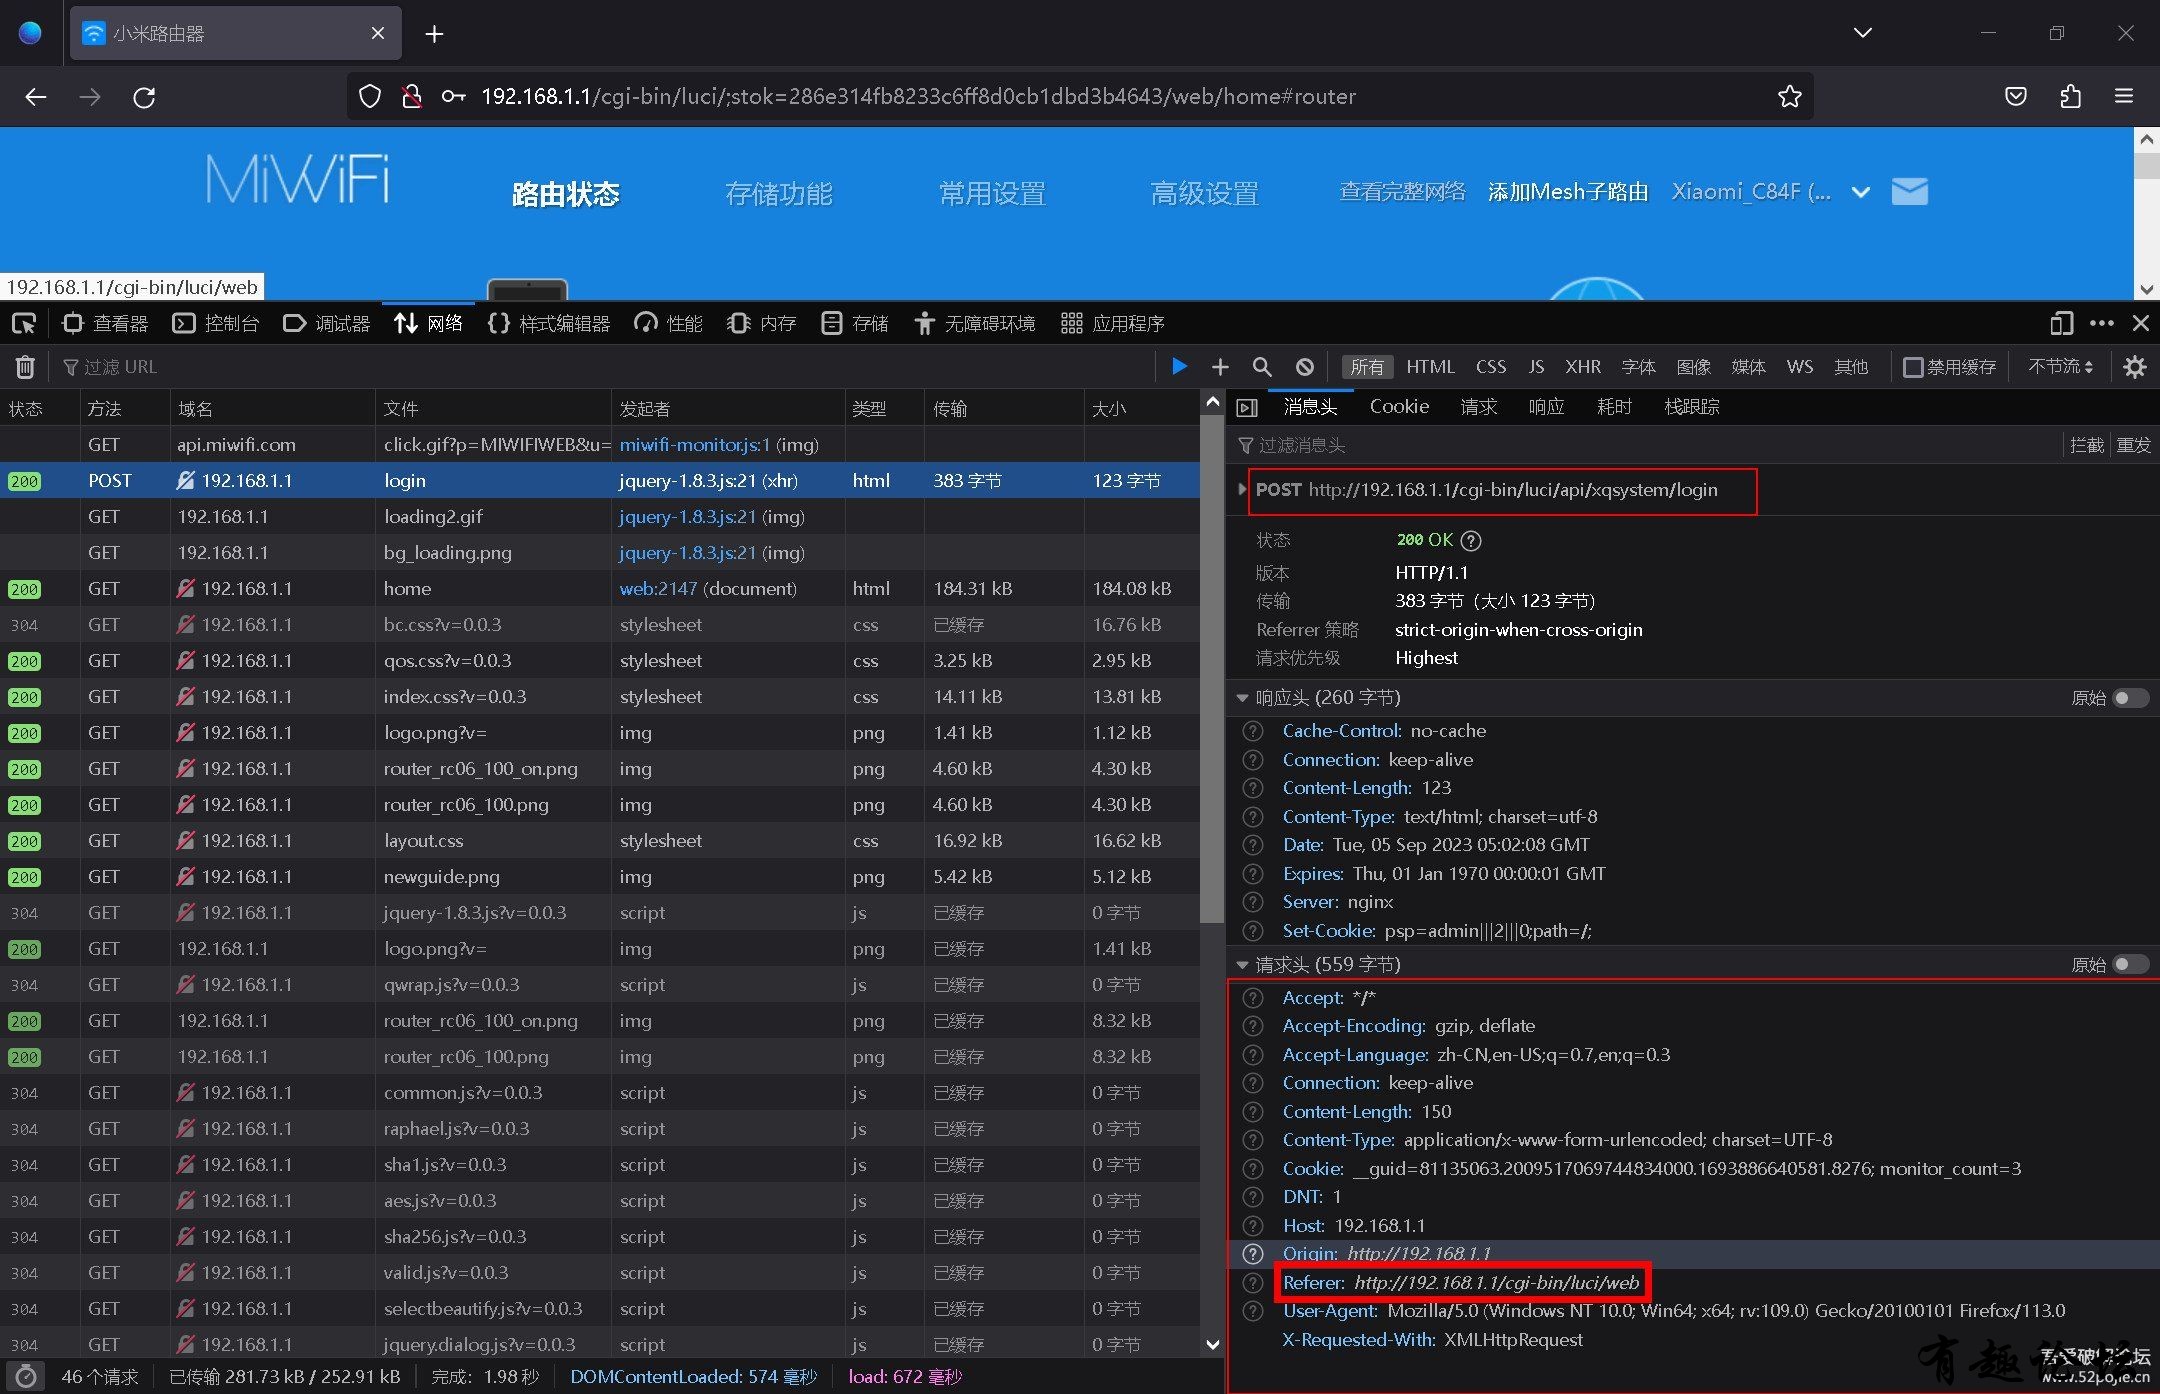Image resolution: width=2160 pixels, height=1394 pixels.
Task: Click the insecure connection padlock icon
Action: (411, 96)
